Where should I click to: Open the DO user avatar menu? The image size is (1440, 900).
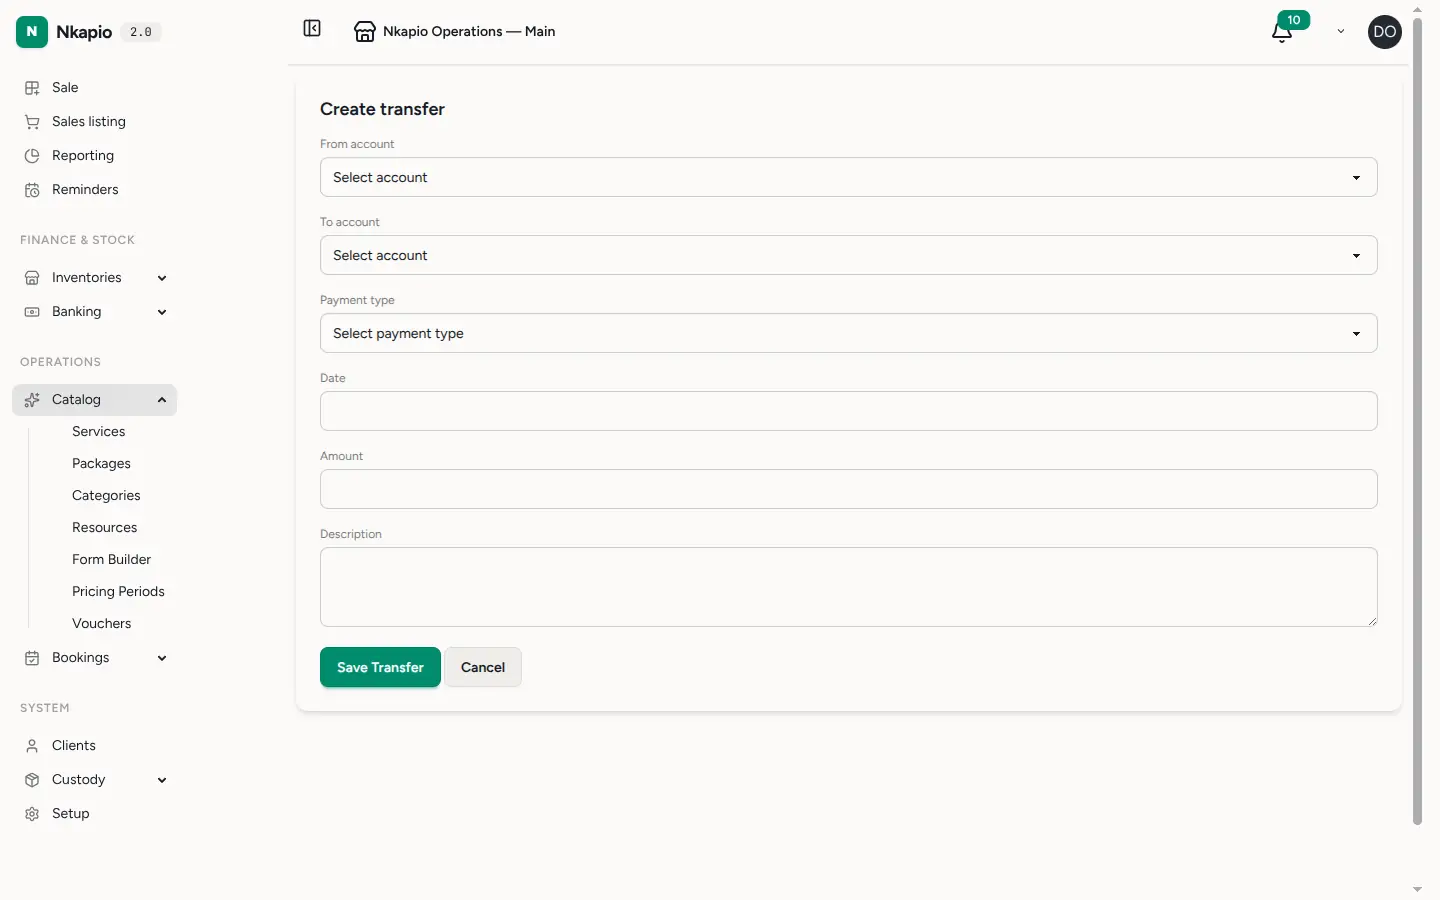pyautogui.click(x=1385, y=32)
